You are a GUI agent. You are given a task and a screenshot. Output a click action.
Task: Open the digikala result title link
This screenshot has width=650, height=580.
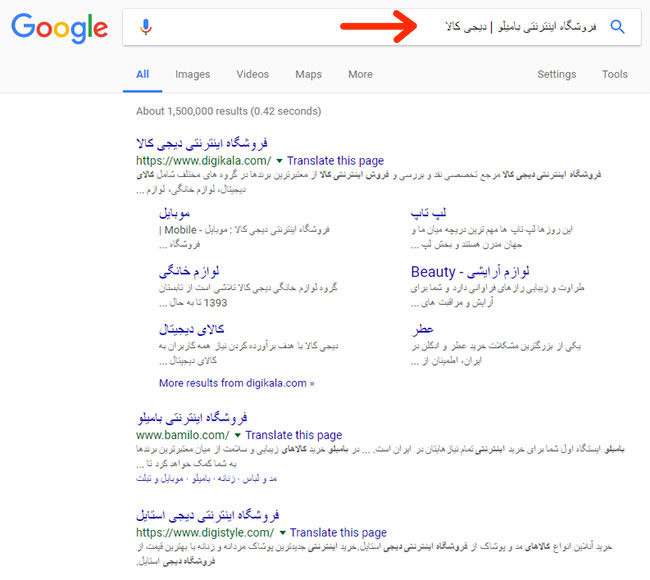pos(202,143)
